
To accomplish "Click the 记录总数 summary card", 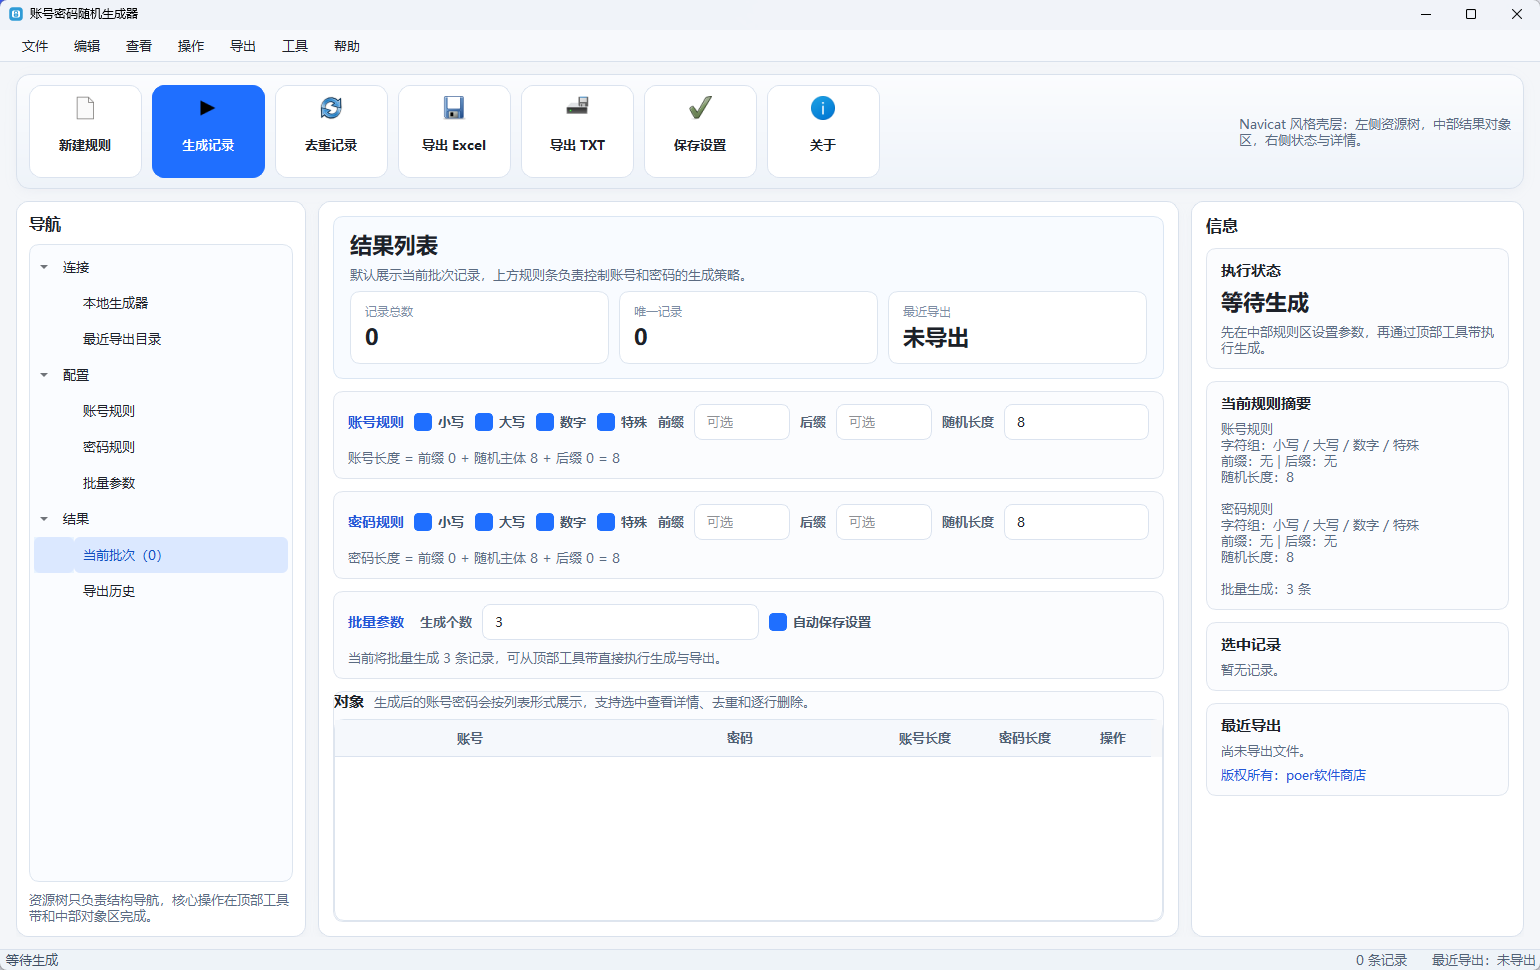I will (x=479, y=327).
